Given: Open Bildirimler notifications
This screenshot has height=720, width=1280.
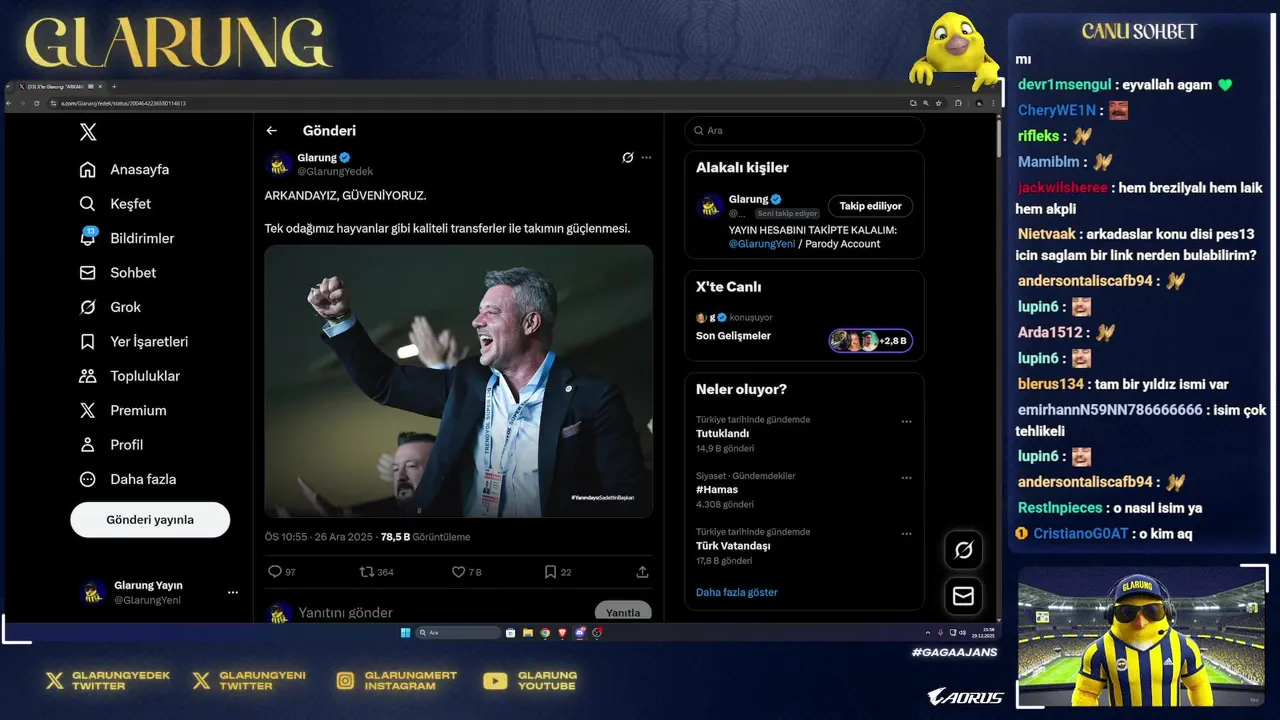Looking at the screenshot, I should tap(126, 238).
